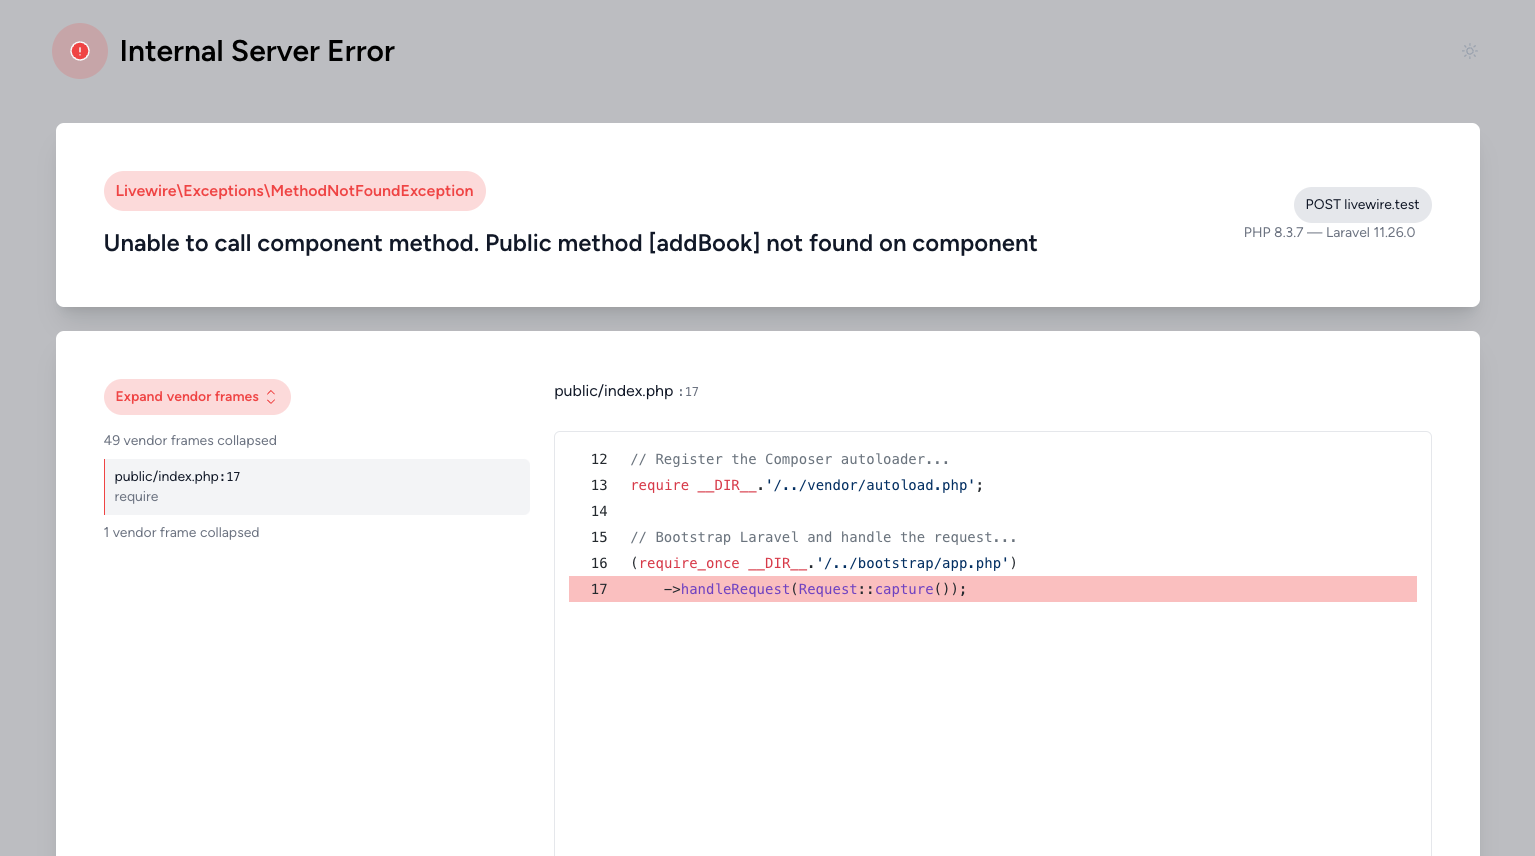Image resolution: width=1535 pixels, height=856 pixels.
Task: Select the public/index.php:17 stack frame
Action: 317,487
